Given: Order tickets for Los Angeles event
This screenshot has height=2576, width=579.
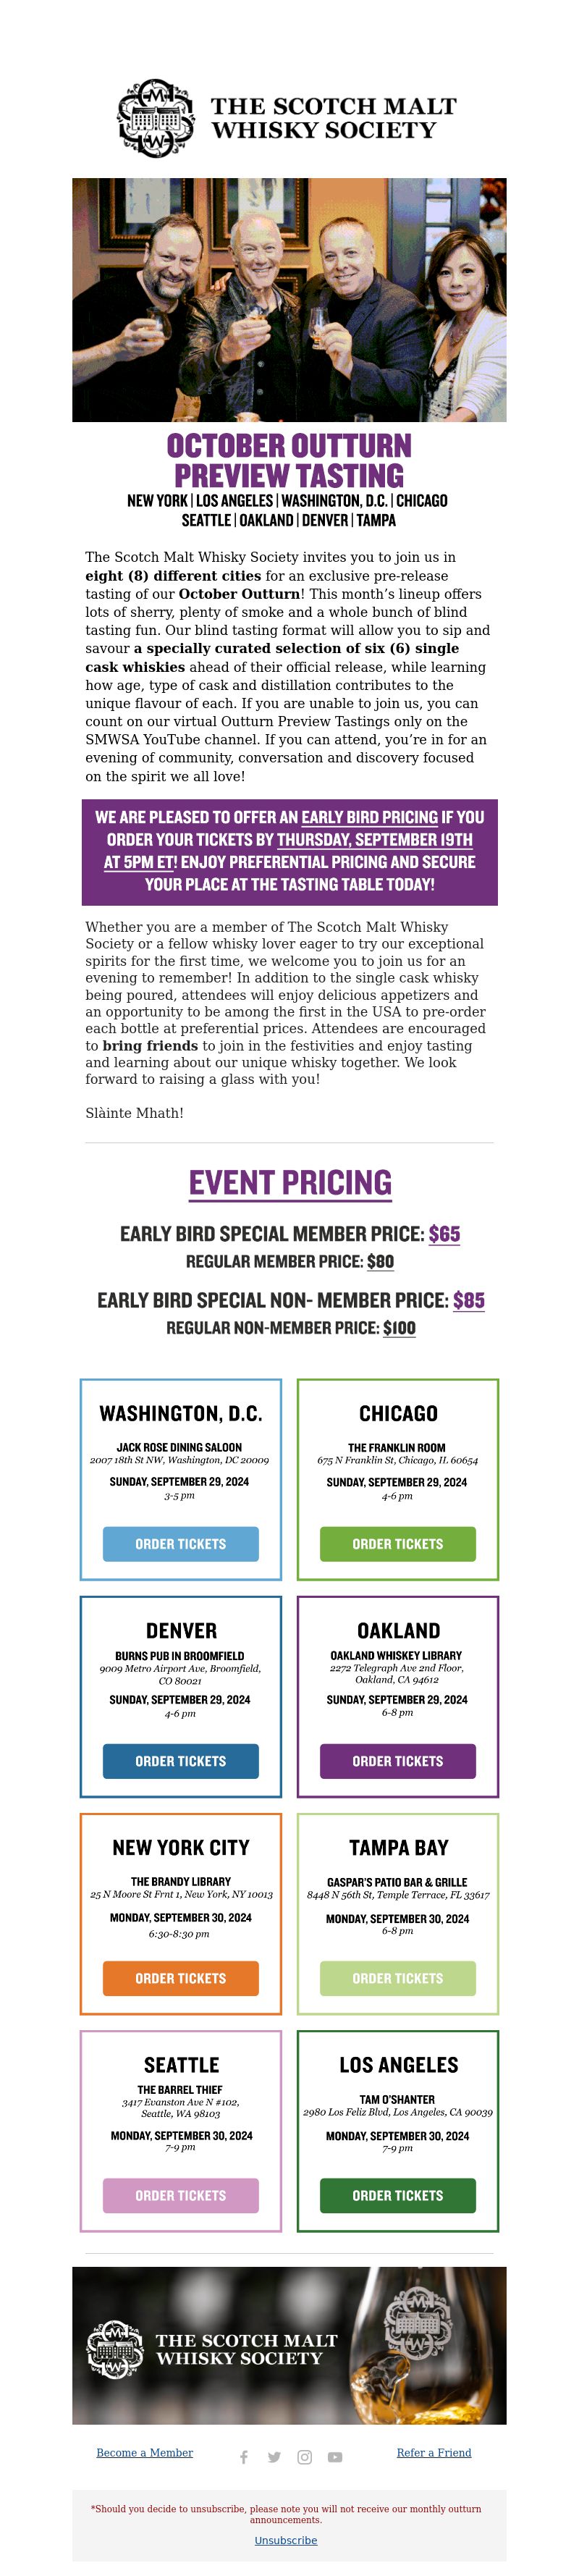Looking at the screenshot, I should (x=398, y=2195).
